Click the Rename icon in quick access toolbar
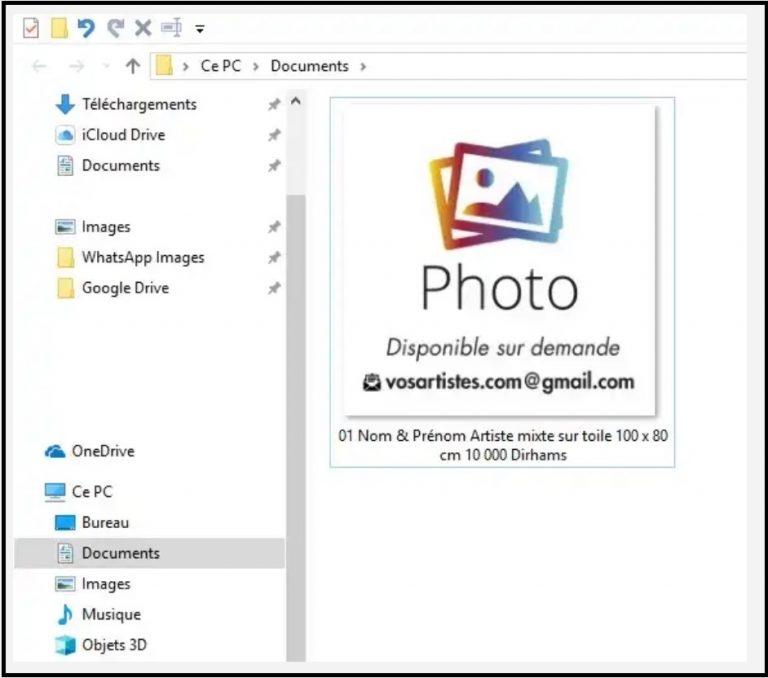The height and width of the screenshot is (678, 768). point(171,28)
